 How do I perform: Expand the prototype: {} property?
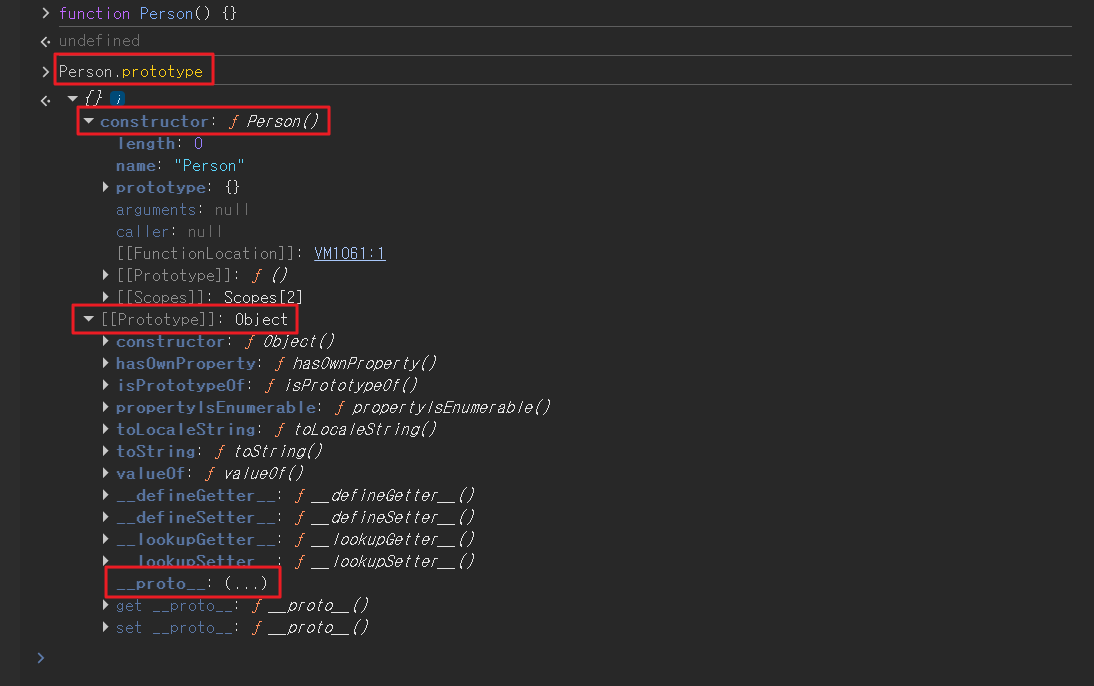tap(106, 188)
